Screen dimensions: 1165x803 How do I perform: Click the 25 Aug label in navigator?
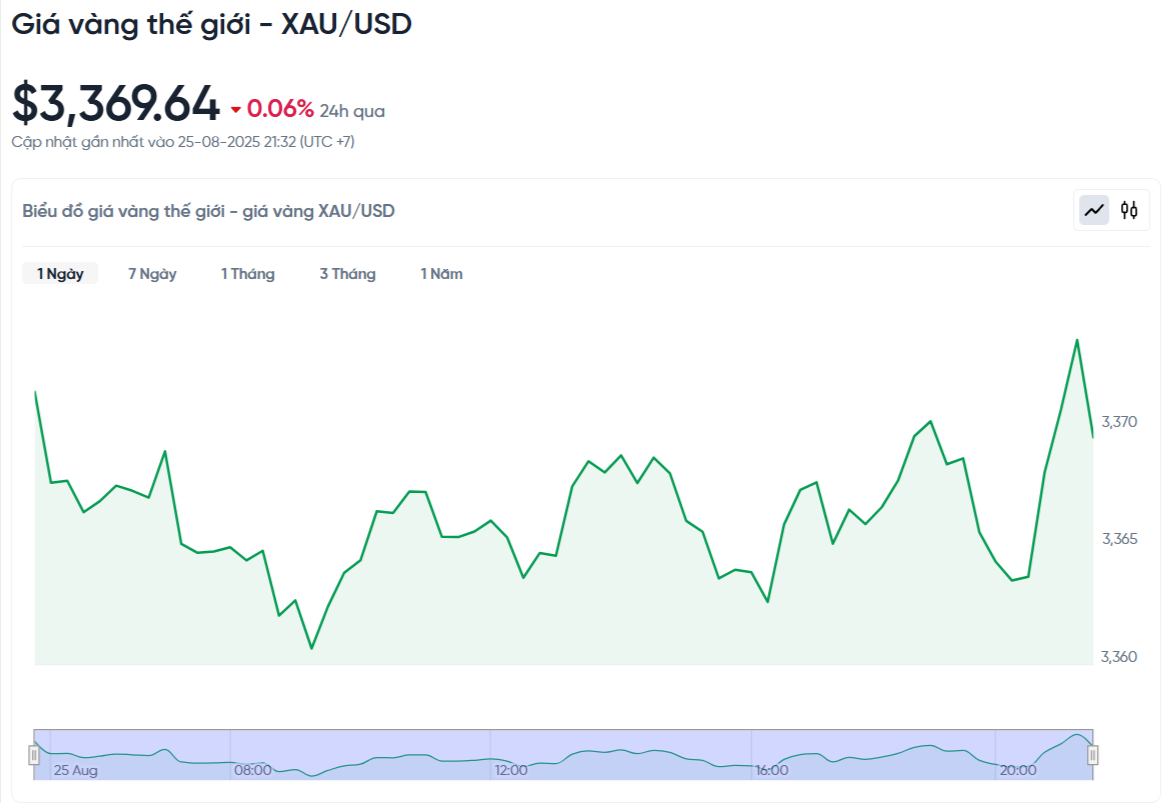(76, 770)
